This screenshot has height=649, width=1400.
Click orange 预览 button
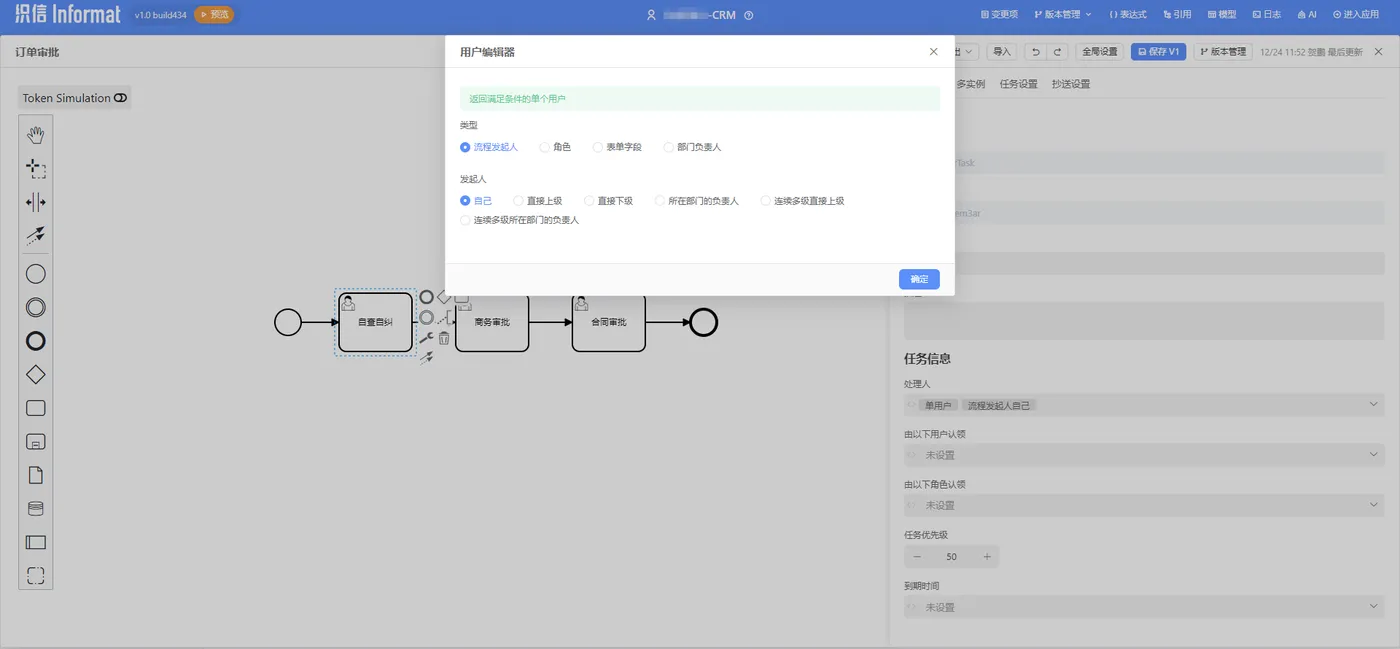(214, 15)
